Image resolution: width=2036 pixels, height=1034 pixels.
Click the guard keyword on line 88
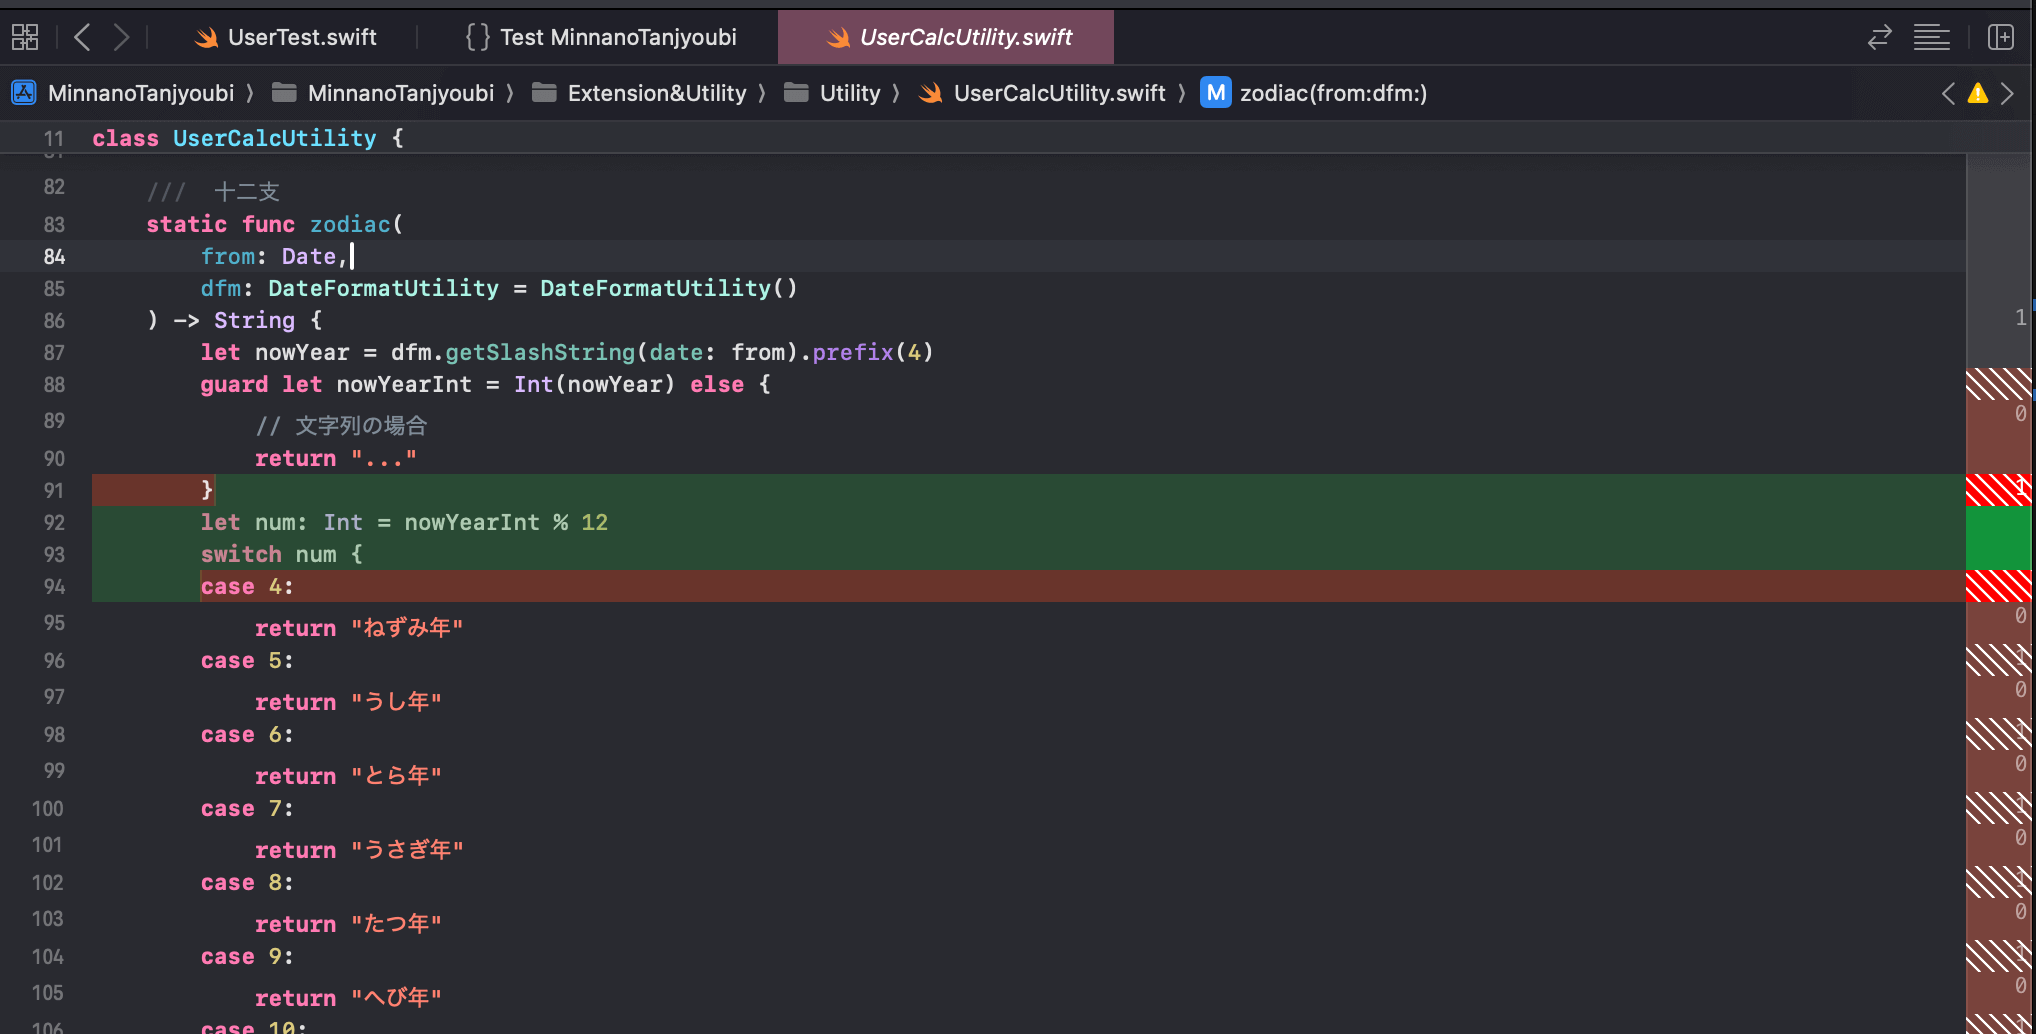(x=234, y=384)
